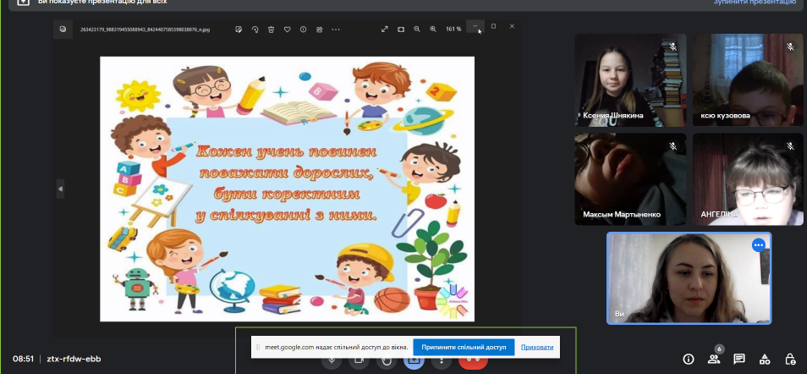807x374 pixels.
Task: Select АНГЕЛІНА video tile
Action: [748, 179]
